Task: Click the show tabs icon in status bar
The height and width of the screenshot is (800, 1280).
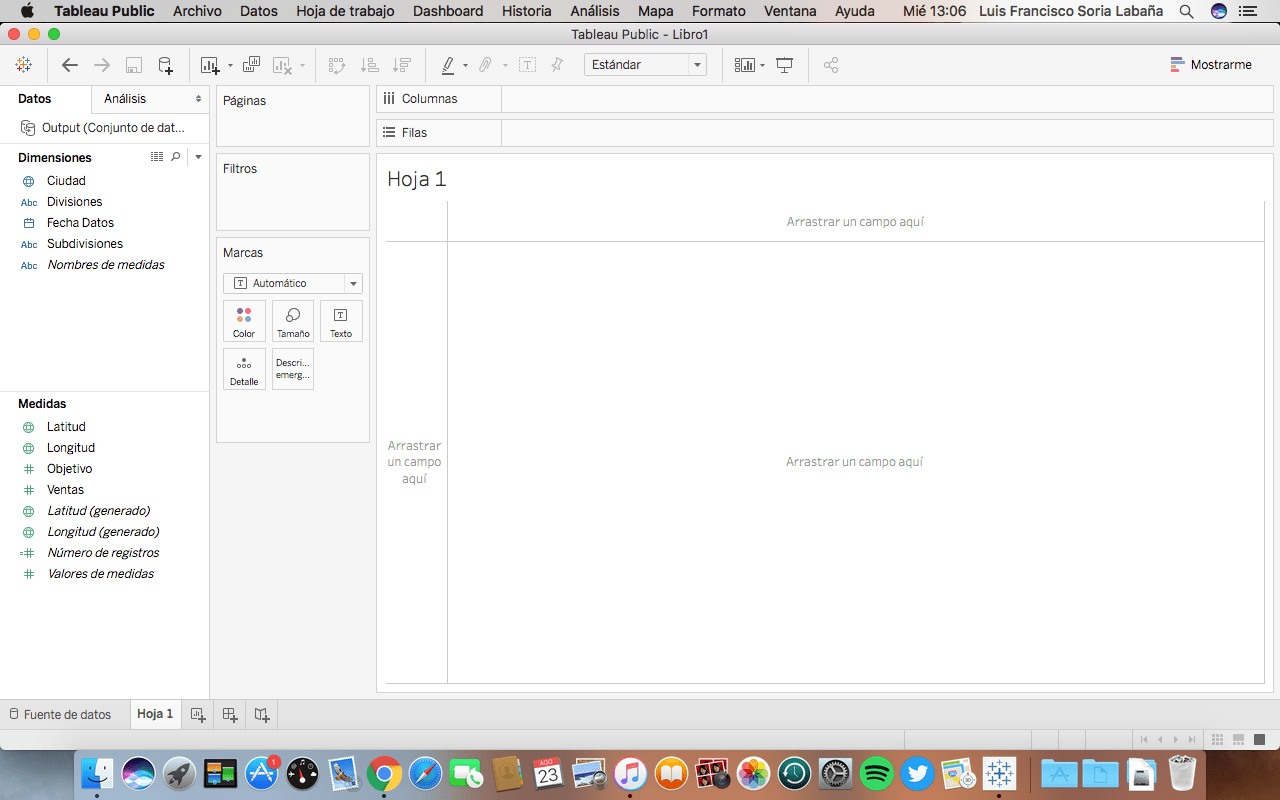Action: pos(1260,739)
